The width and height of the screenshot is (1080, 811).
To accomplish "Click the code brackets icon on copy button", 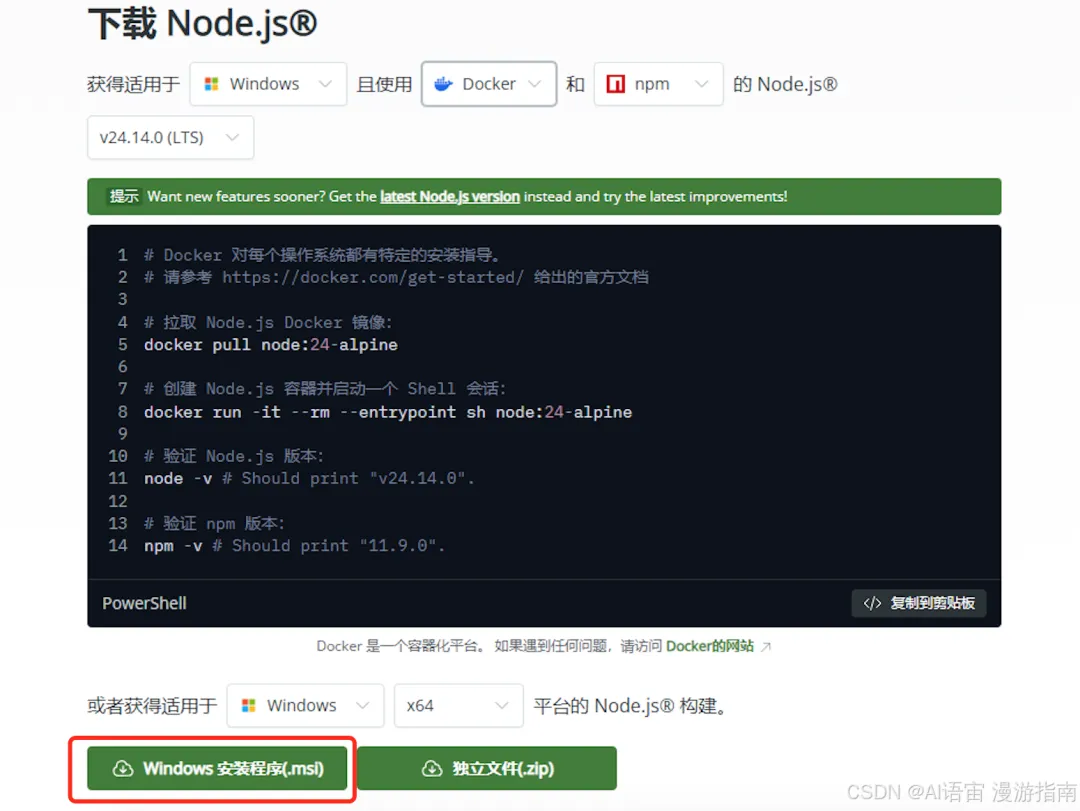I will pyautogui.click(x=872, y=603).
